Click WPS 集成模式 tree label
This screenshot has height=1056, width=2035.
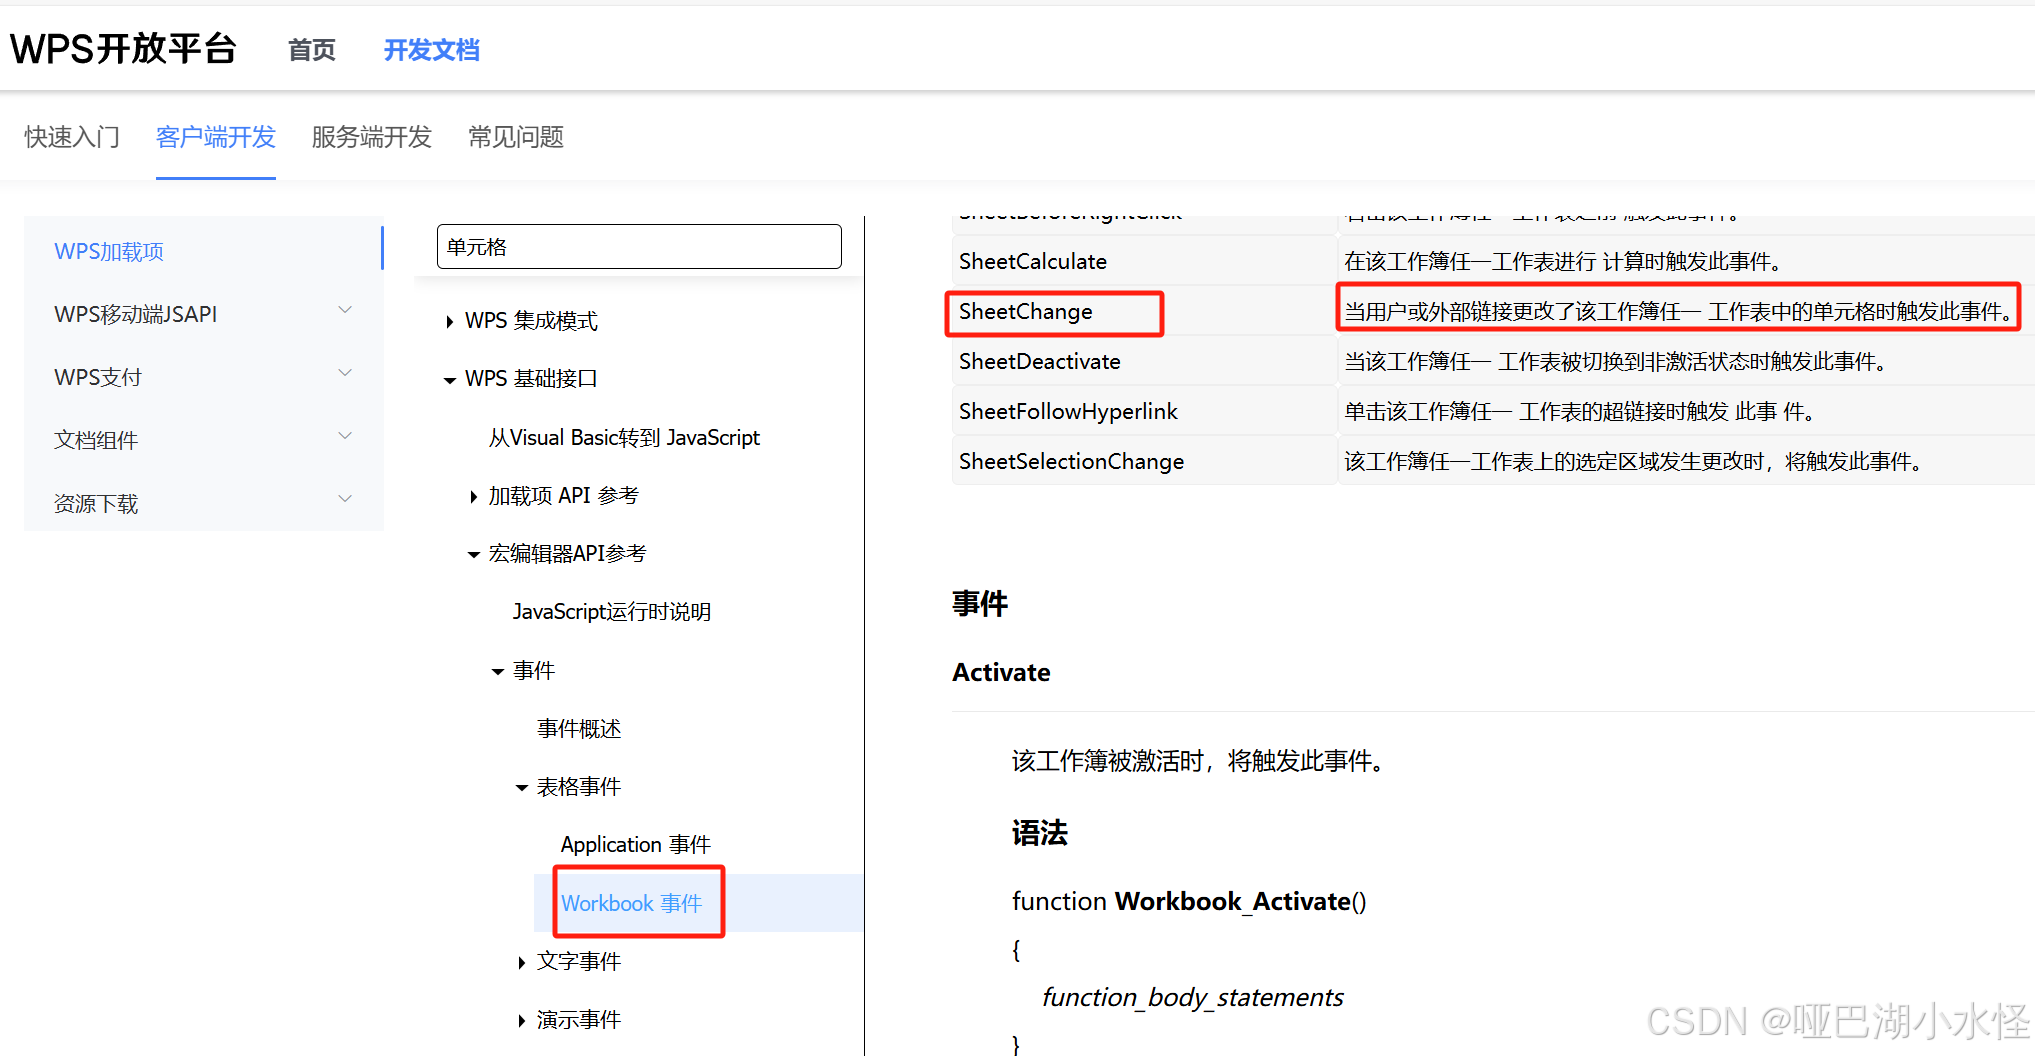[531, 320]
